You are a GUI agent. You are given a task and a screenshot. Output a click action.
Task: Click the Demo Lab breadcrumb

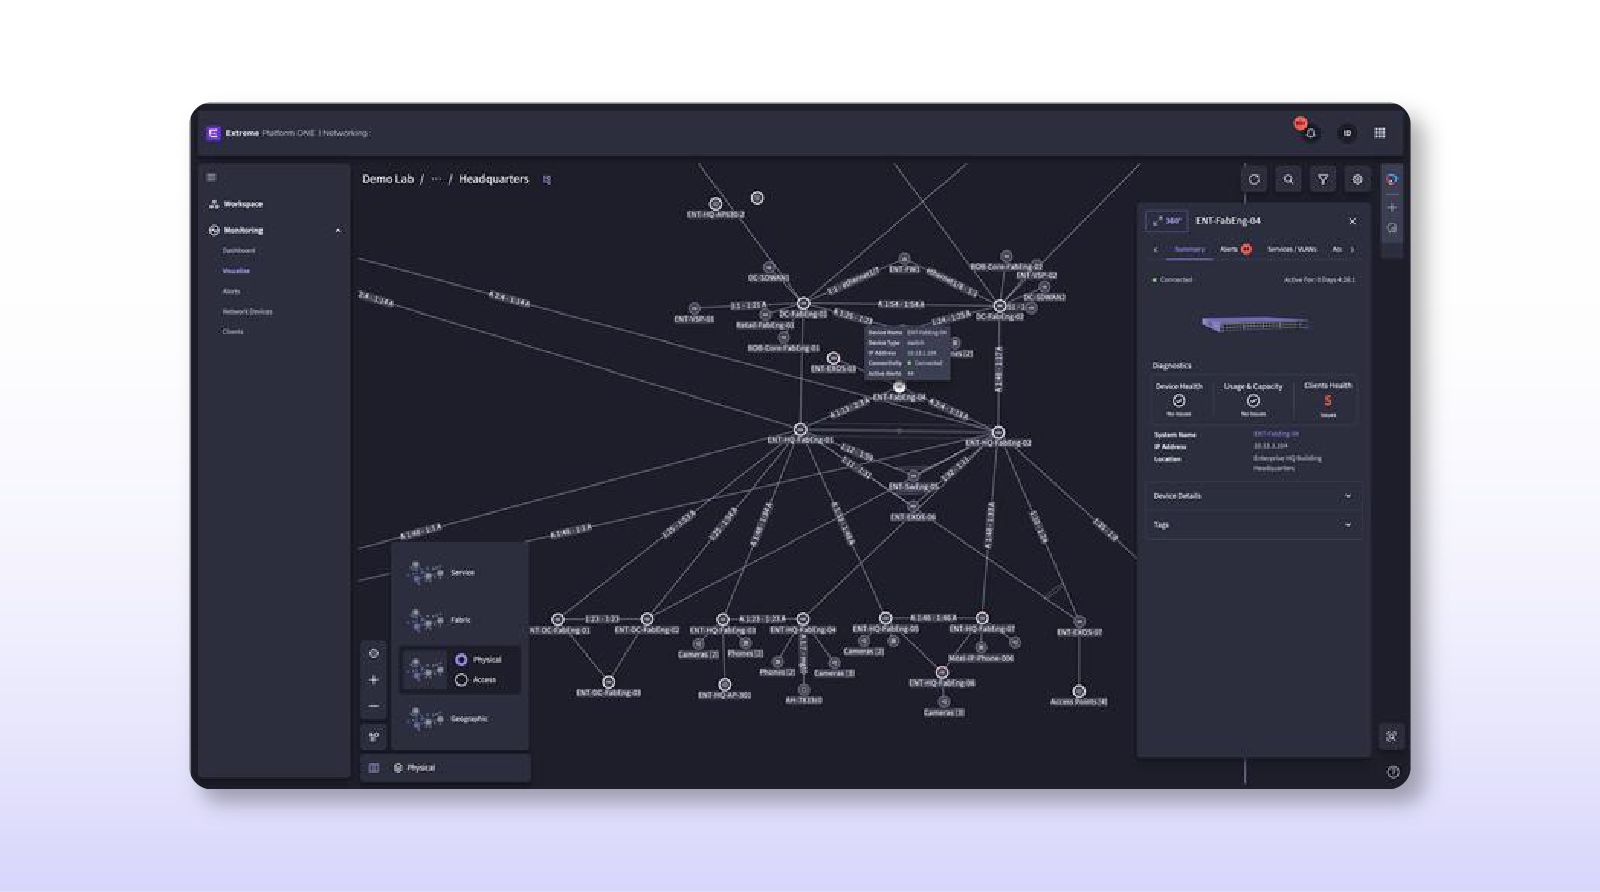click(388, 179)
